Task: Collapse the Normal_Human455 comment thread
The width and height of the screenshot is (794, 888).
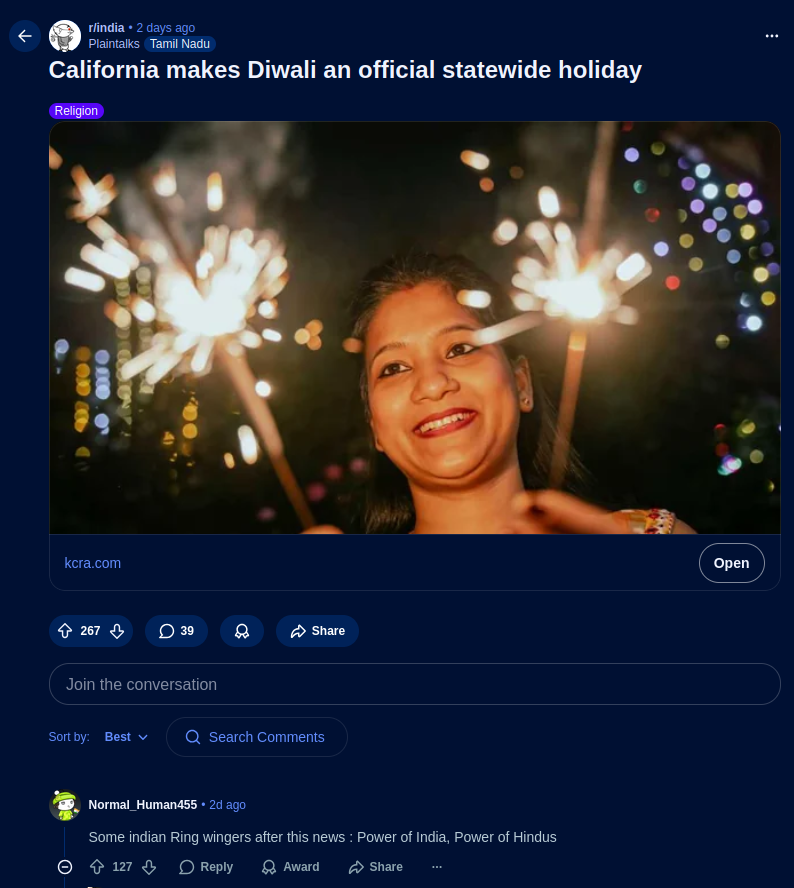Action: coord(65,867)
